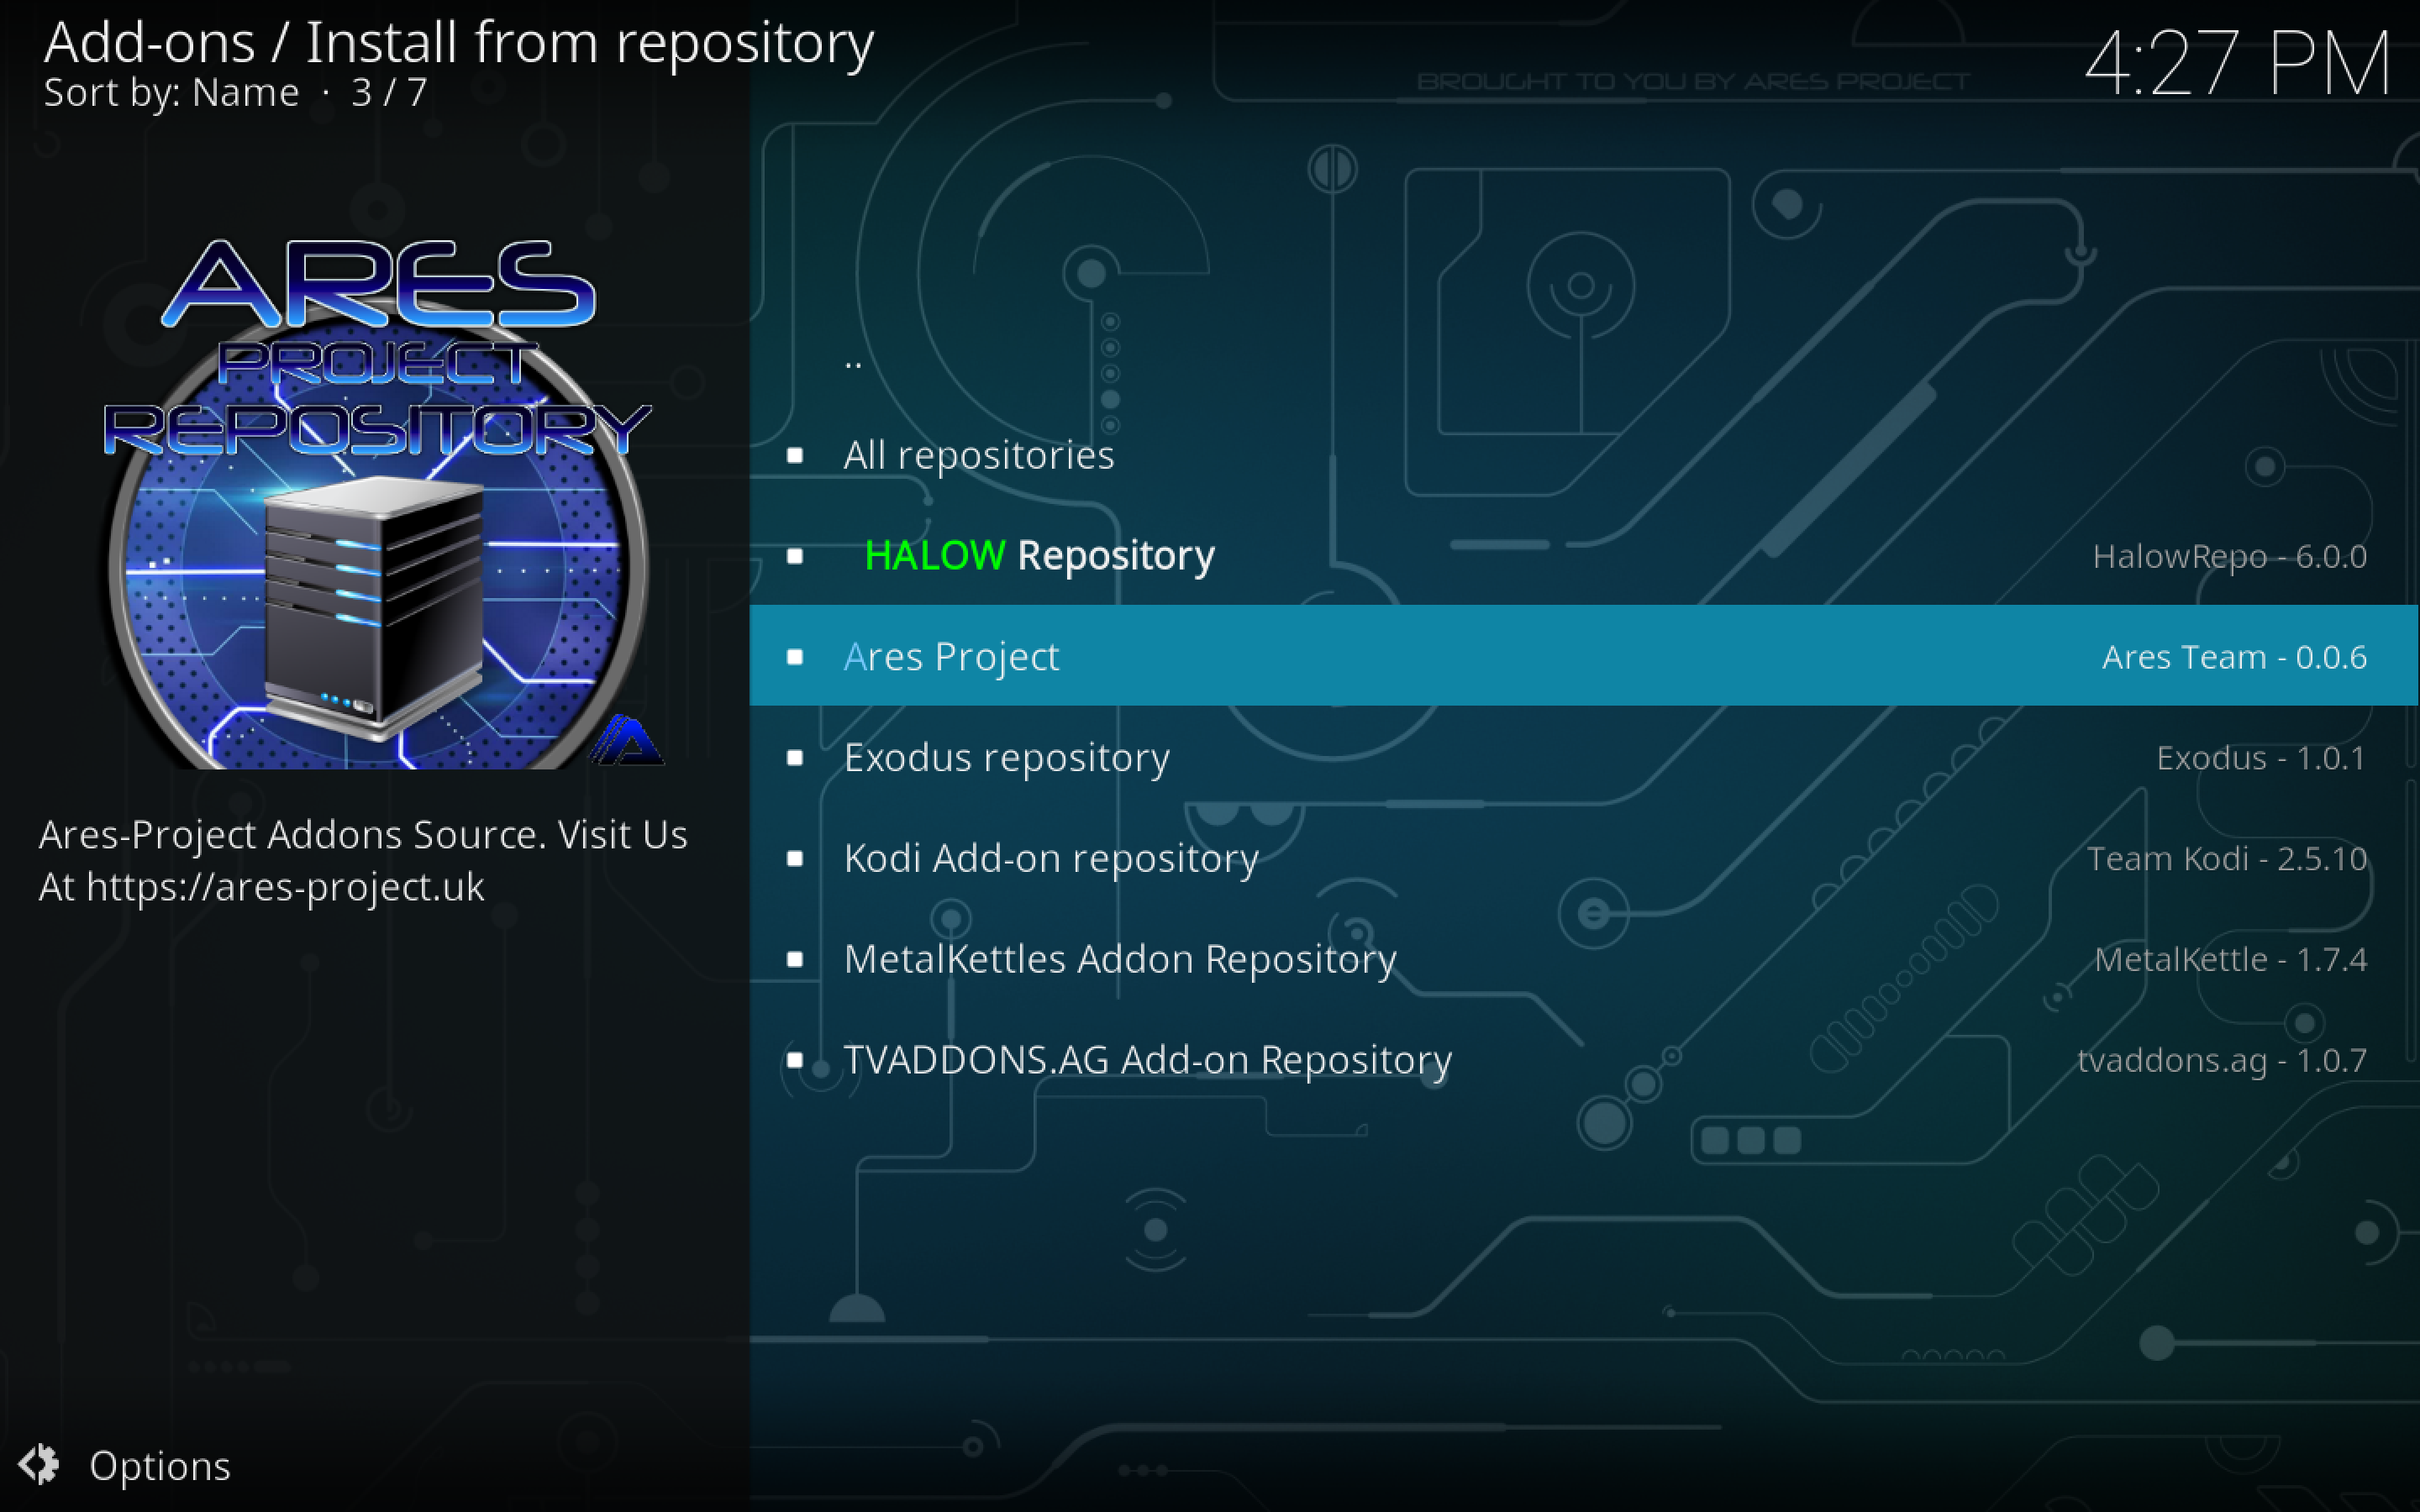Viewport: 2420px width, 1512px height.
Task: Select HALOW Repository
Action: (x=1584, y=555)
